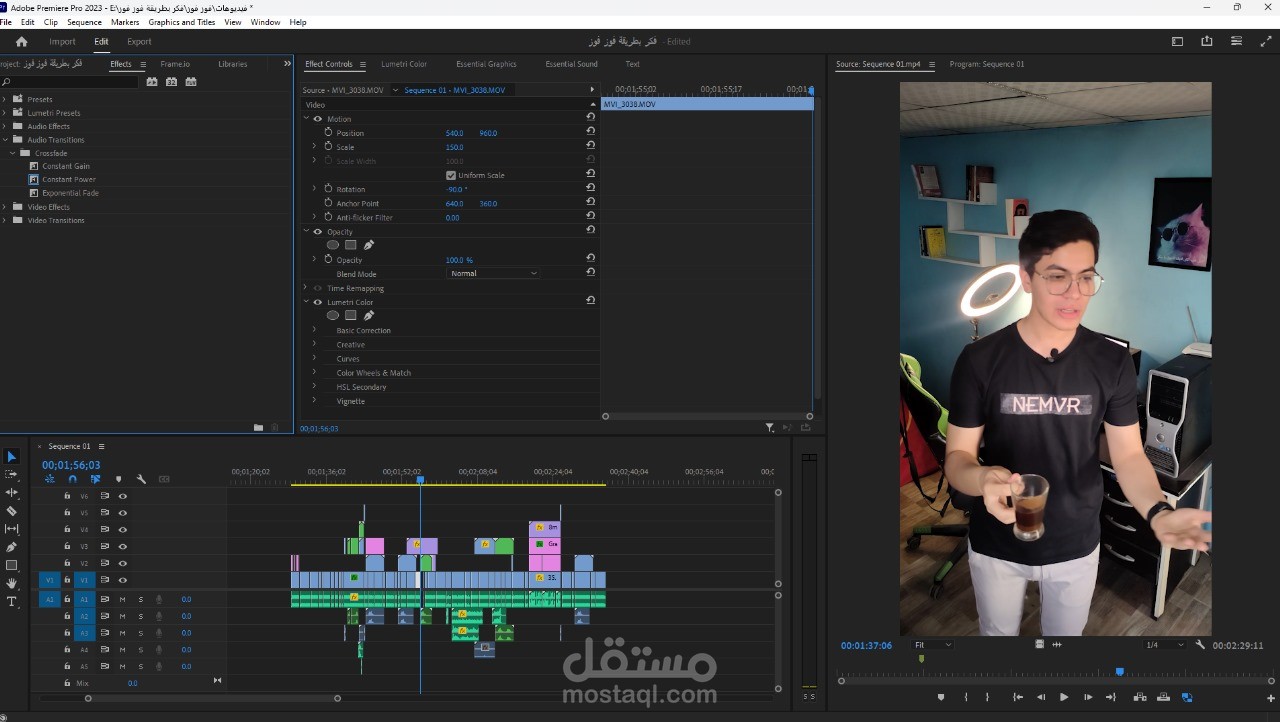Select the Hand tool
Screen dimensions: 1280x722
[12, 583]
